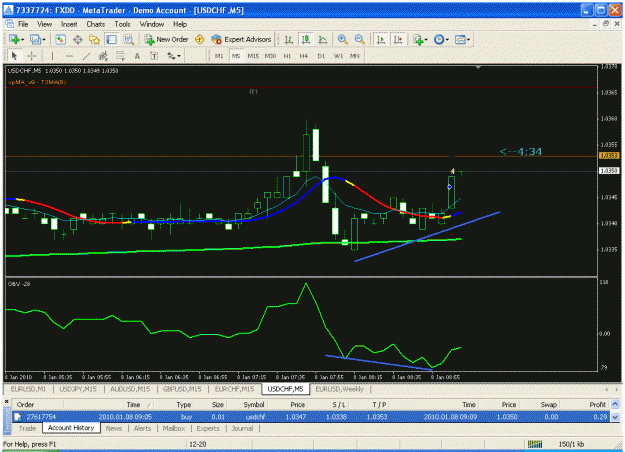Open the News terminal tab
The height and width of the screenshot is (452, 625).
coord(114,428)
